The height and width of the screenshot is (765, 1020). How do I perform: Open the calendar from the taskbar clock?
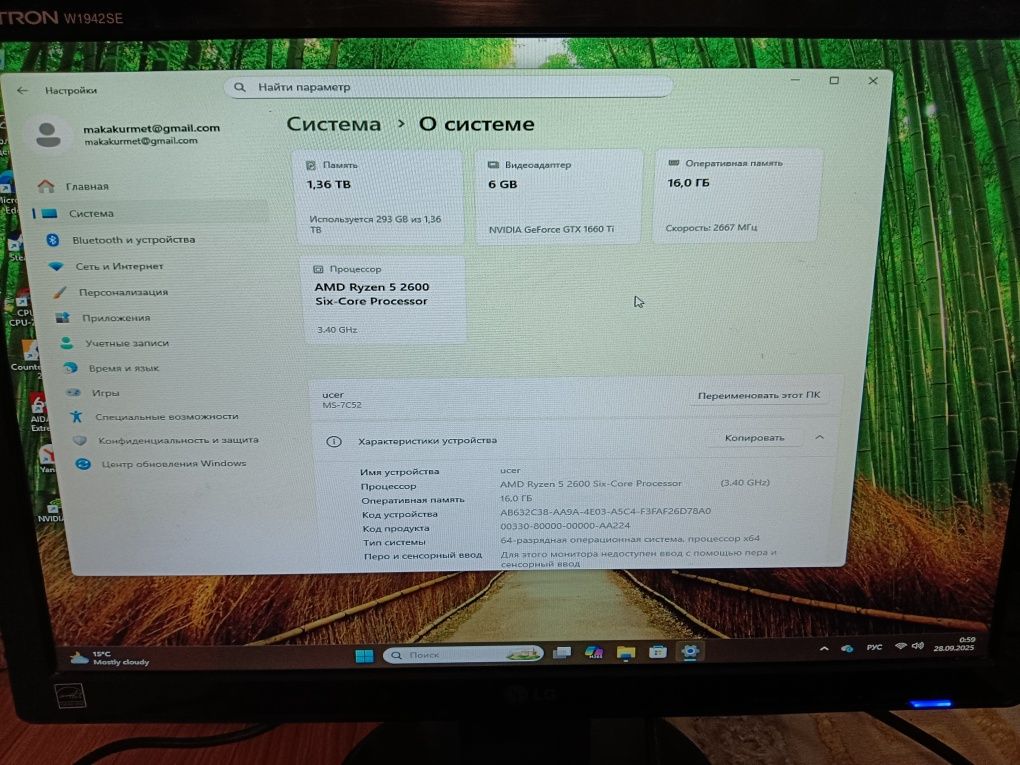point(954,644)
